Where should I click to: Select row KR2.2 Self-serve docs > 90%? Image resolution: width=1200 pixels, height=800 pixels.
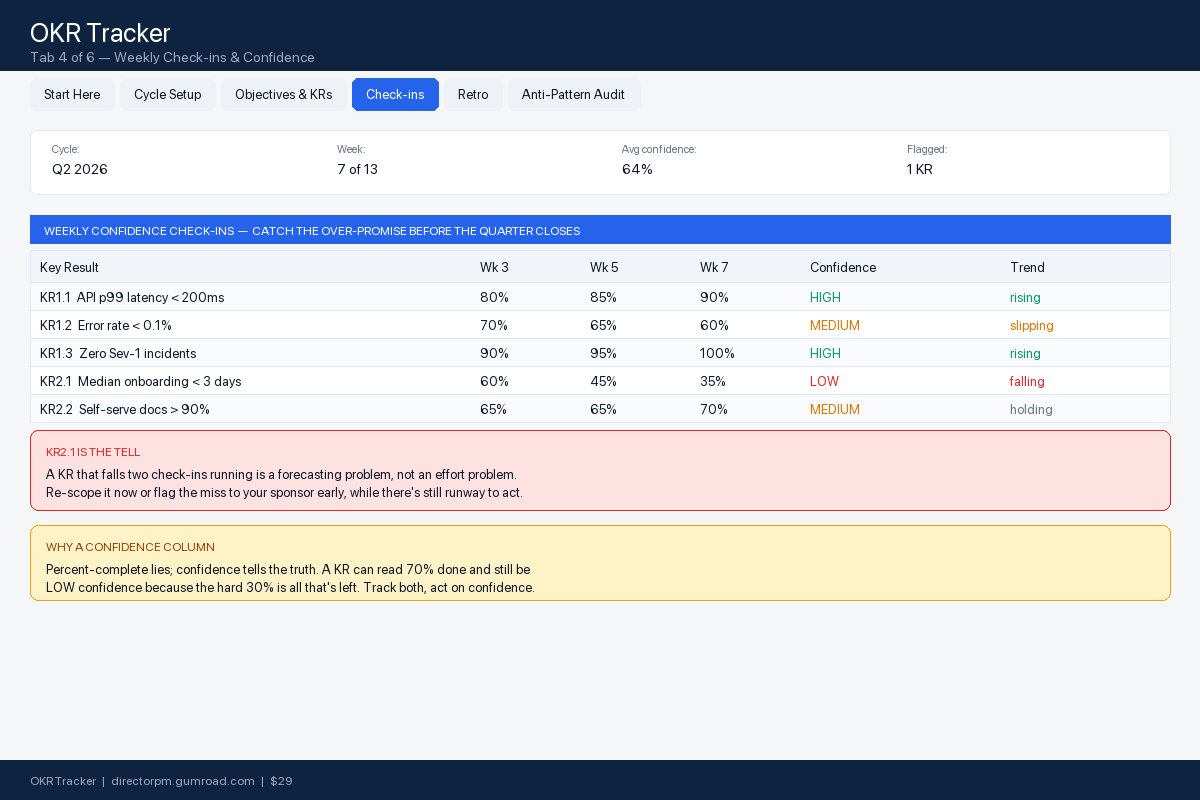(600, 409)
